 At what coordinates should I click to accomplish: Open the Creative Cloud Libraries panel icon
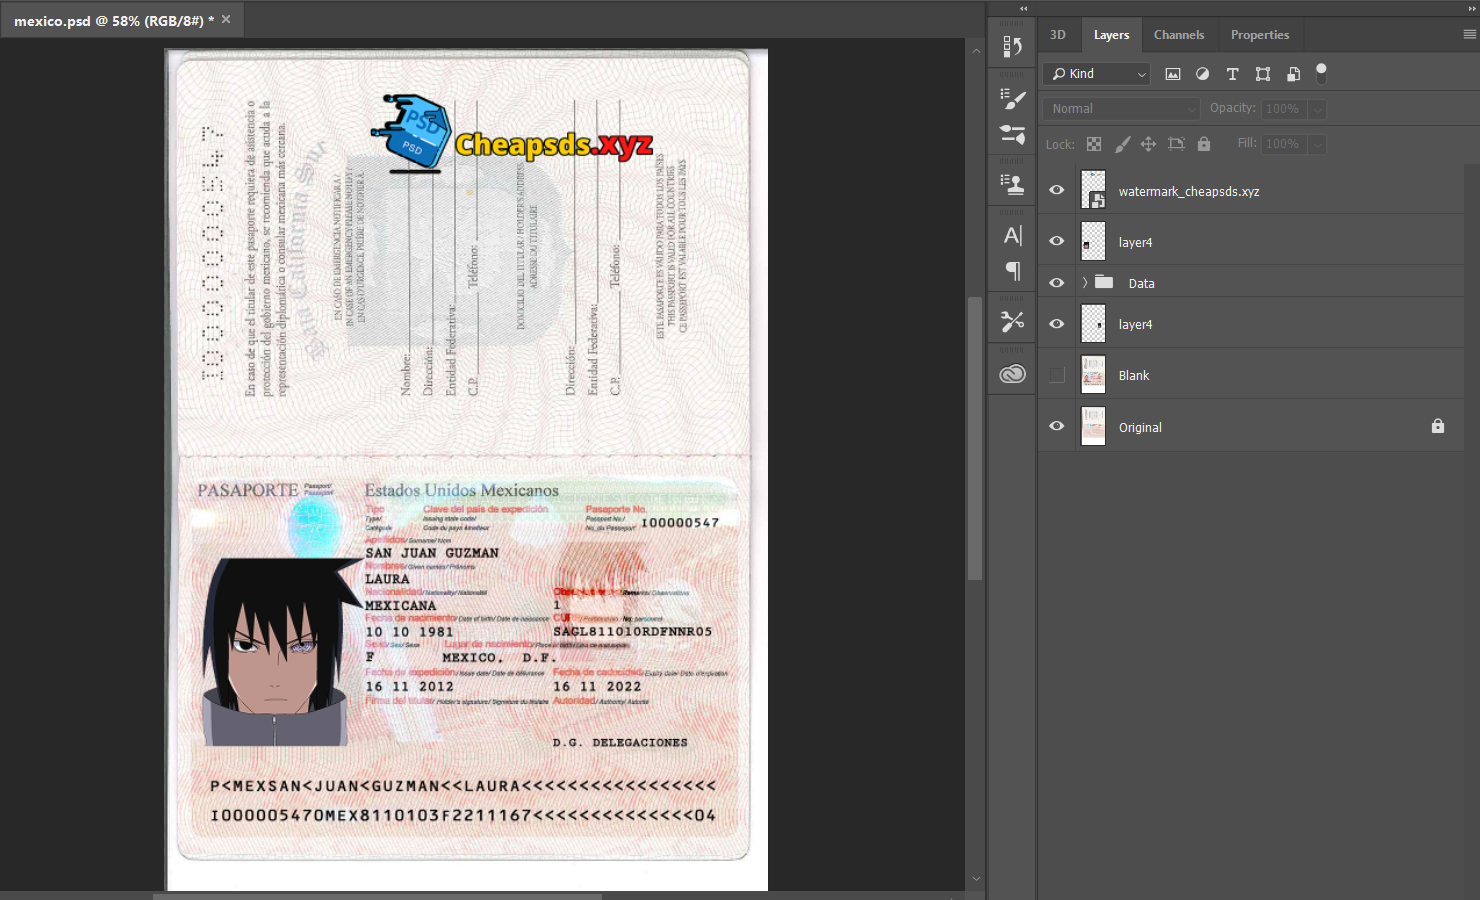point(1012,374)
